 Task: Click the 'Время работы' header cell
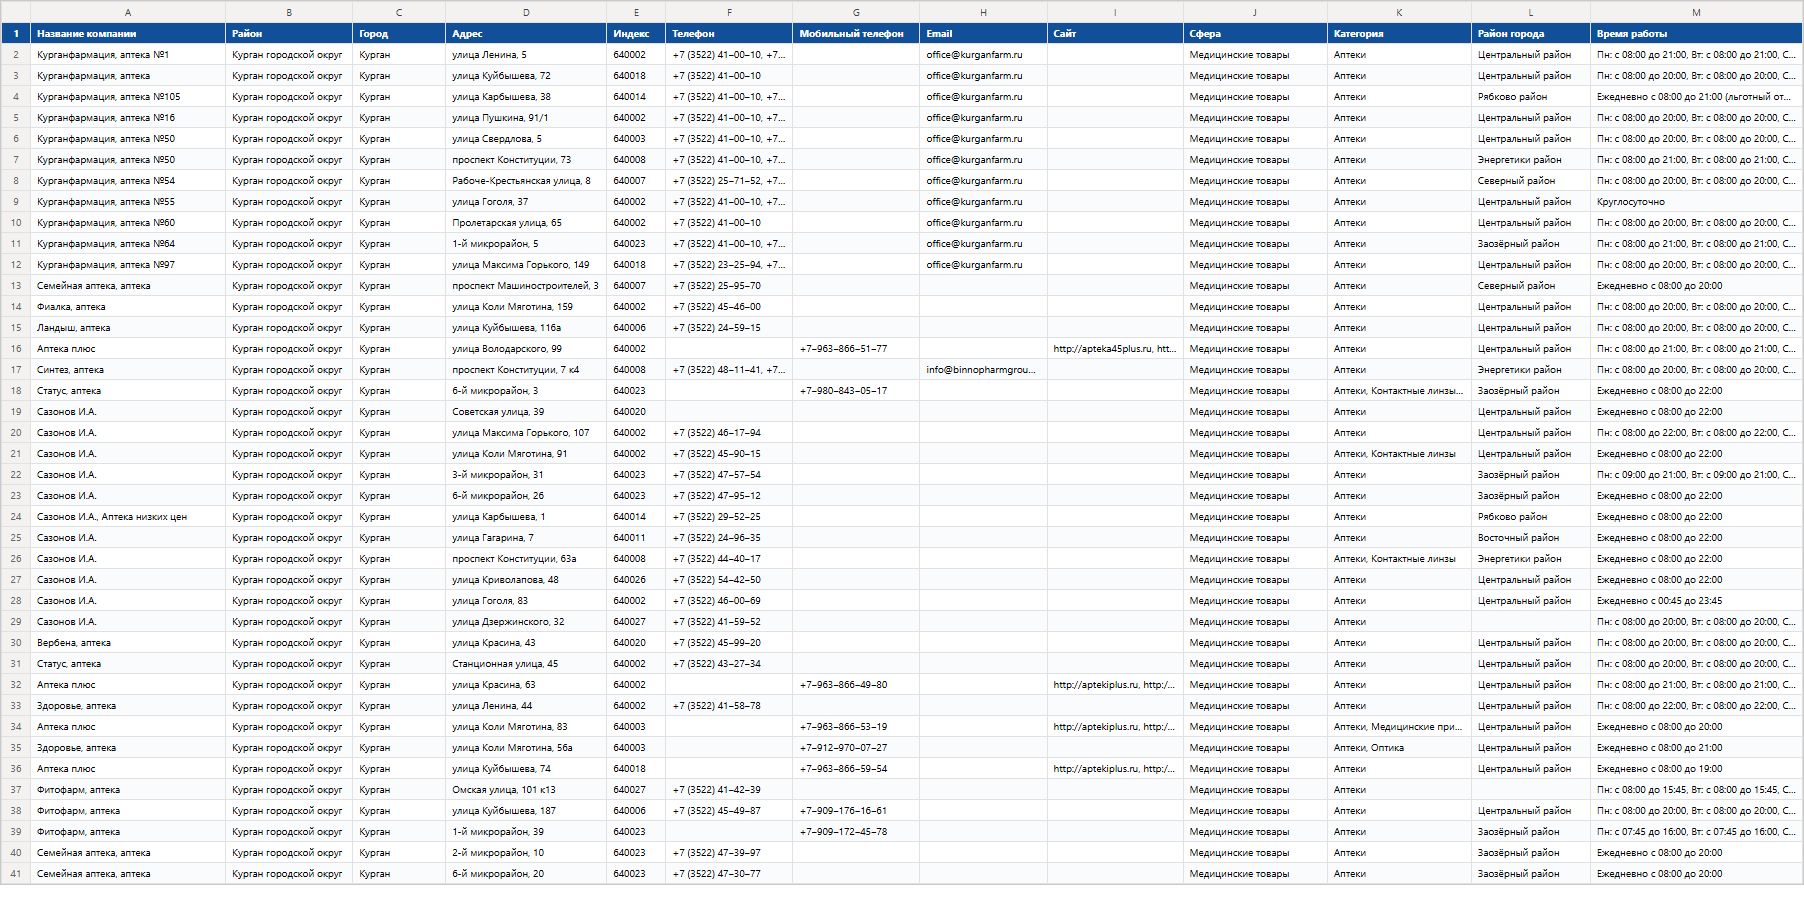coord(1696,33)
